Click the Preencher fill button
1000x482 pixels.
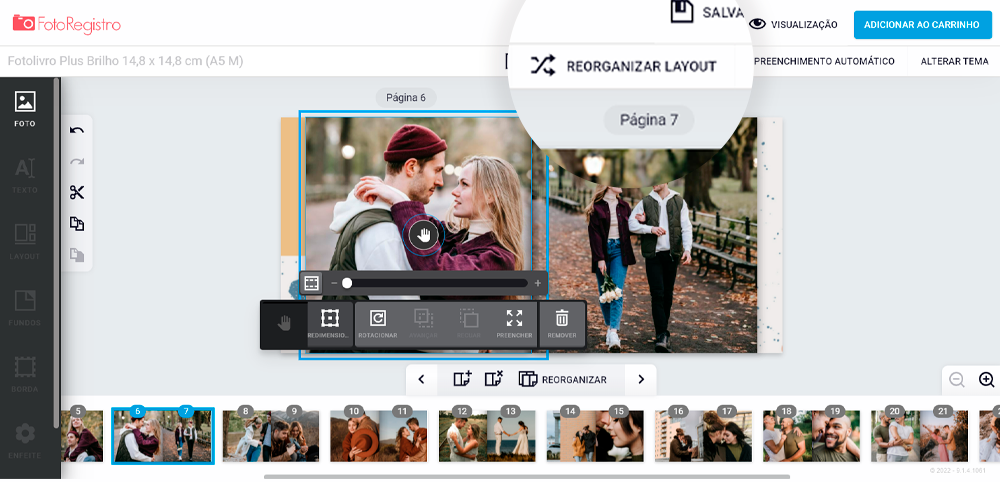tap(514, 325)
